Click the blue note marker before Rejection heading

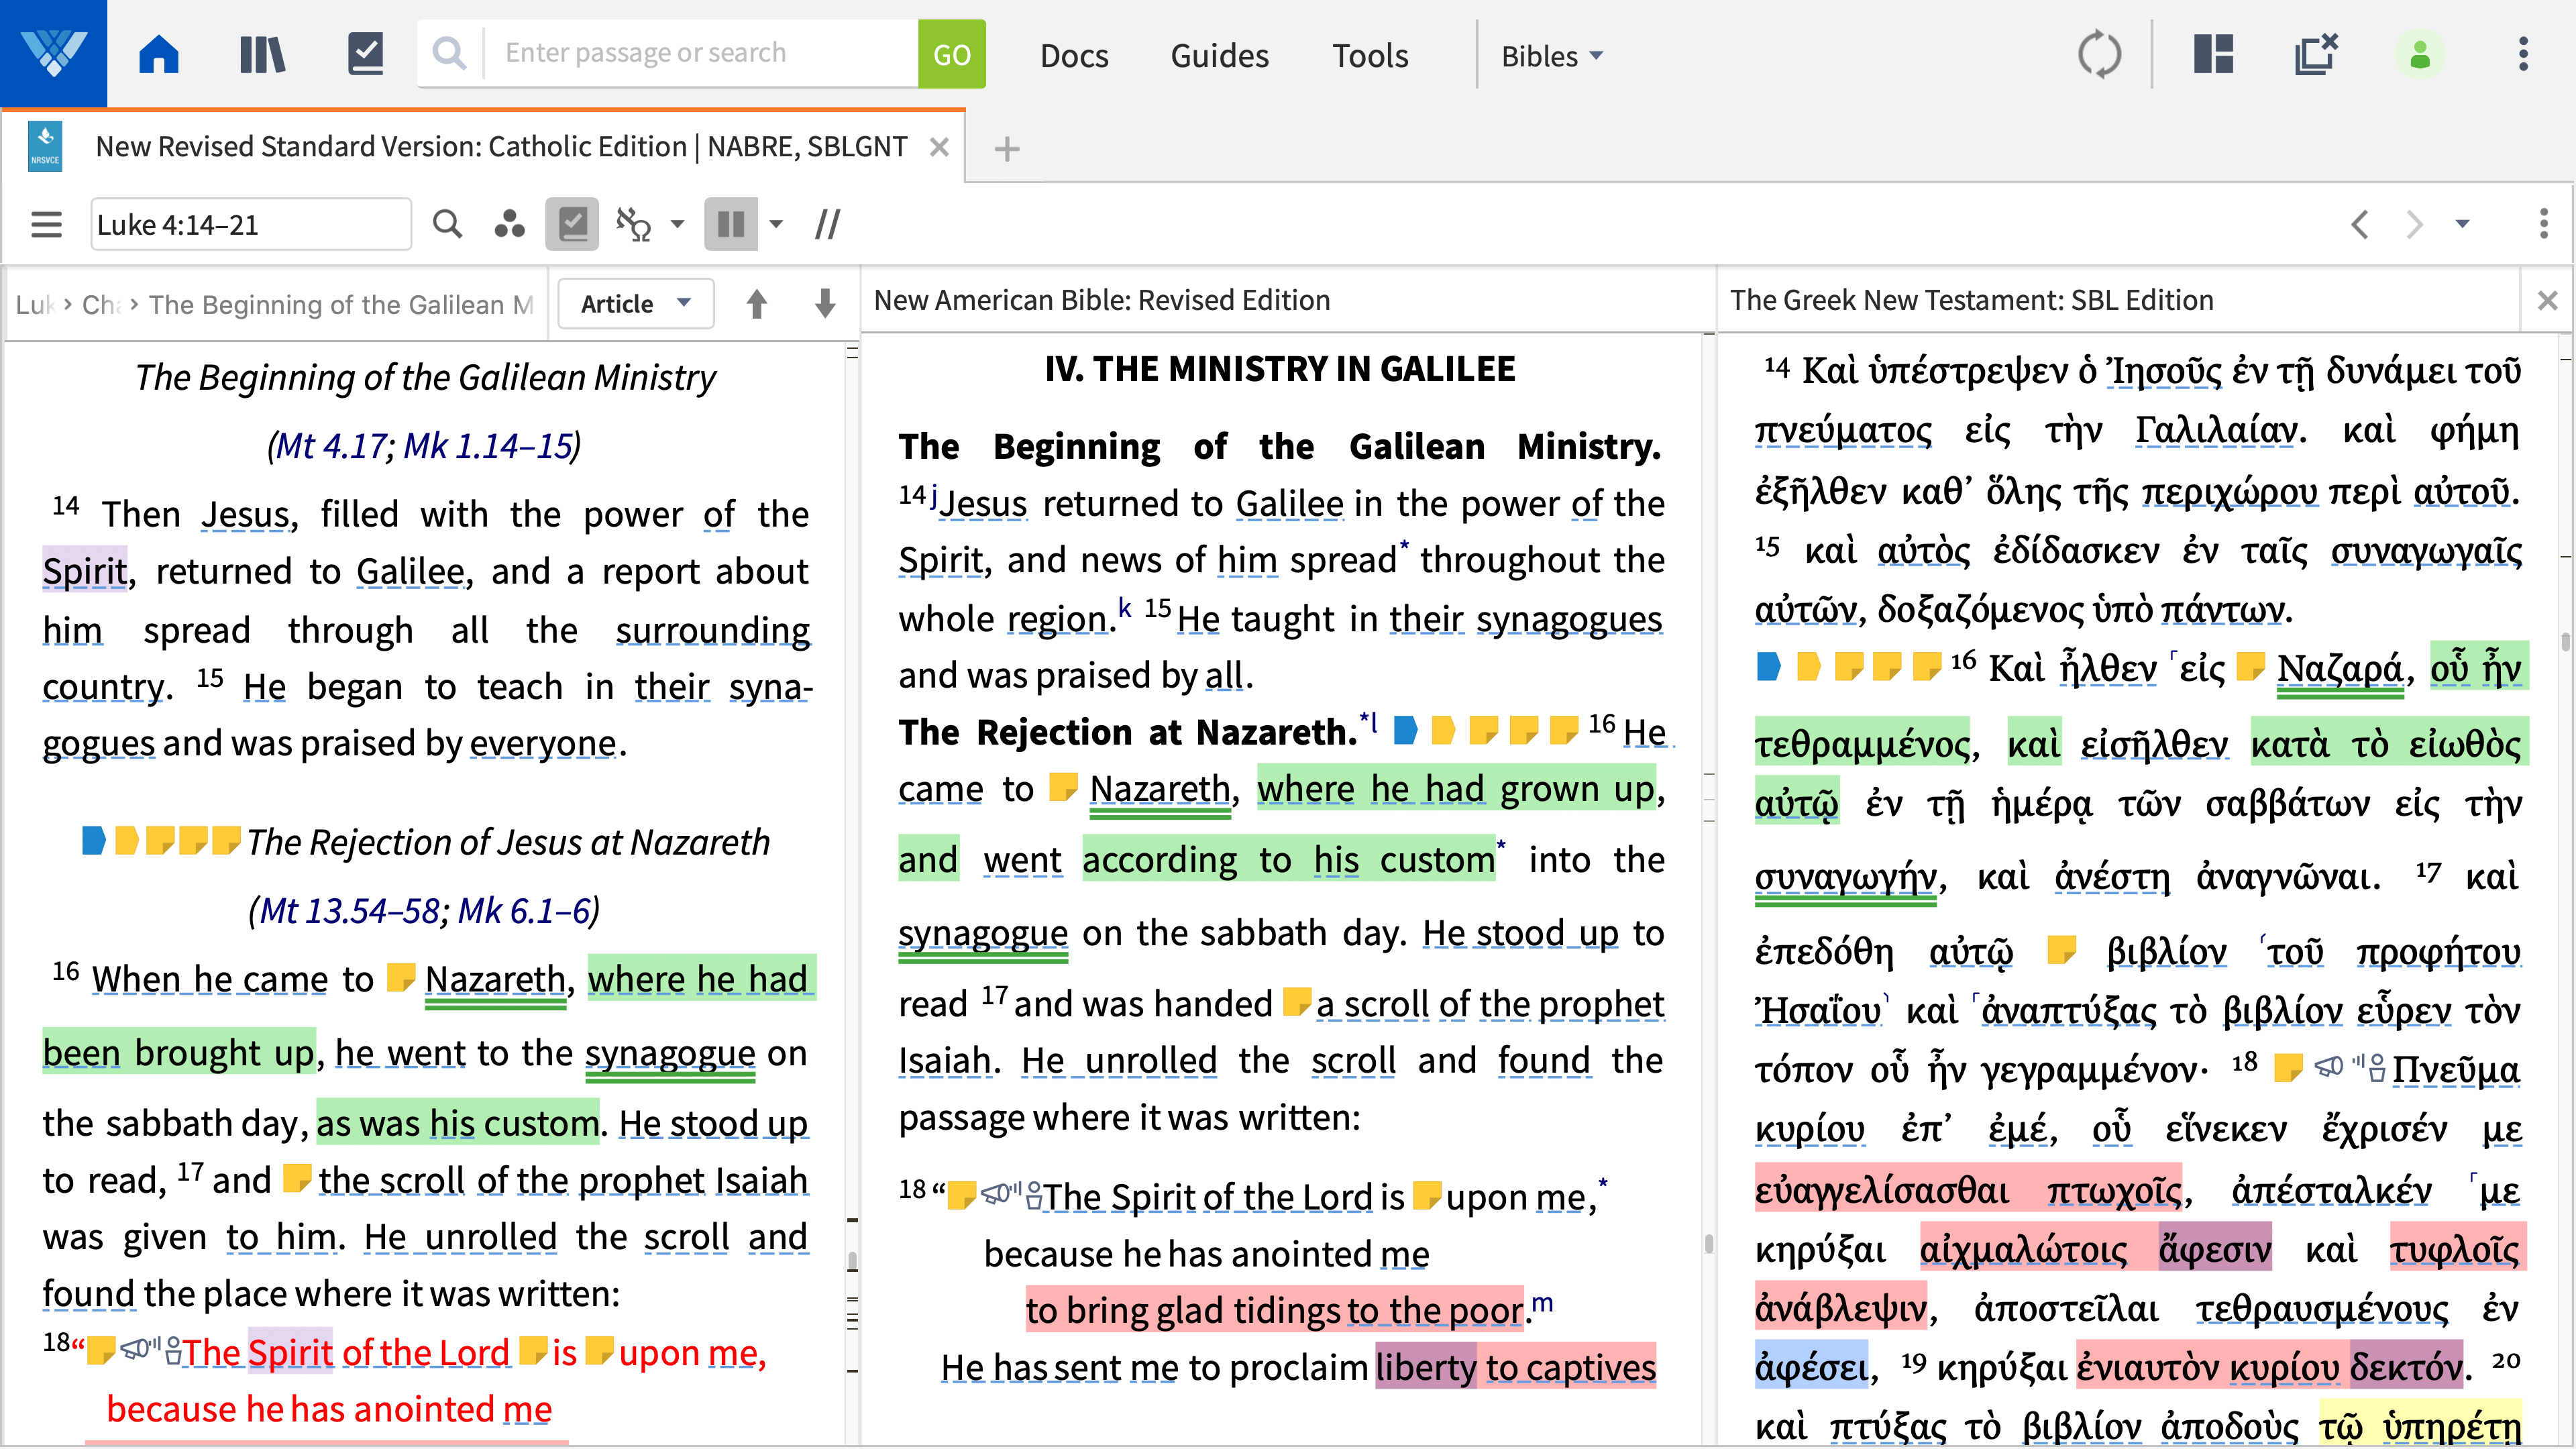click(x=94, y=841)
